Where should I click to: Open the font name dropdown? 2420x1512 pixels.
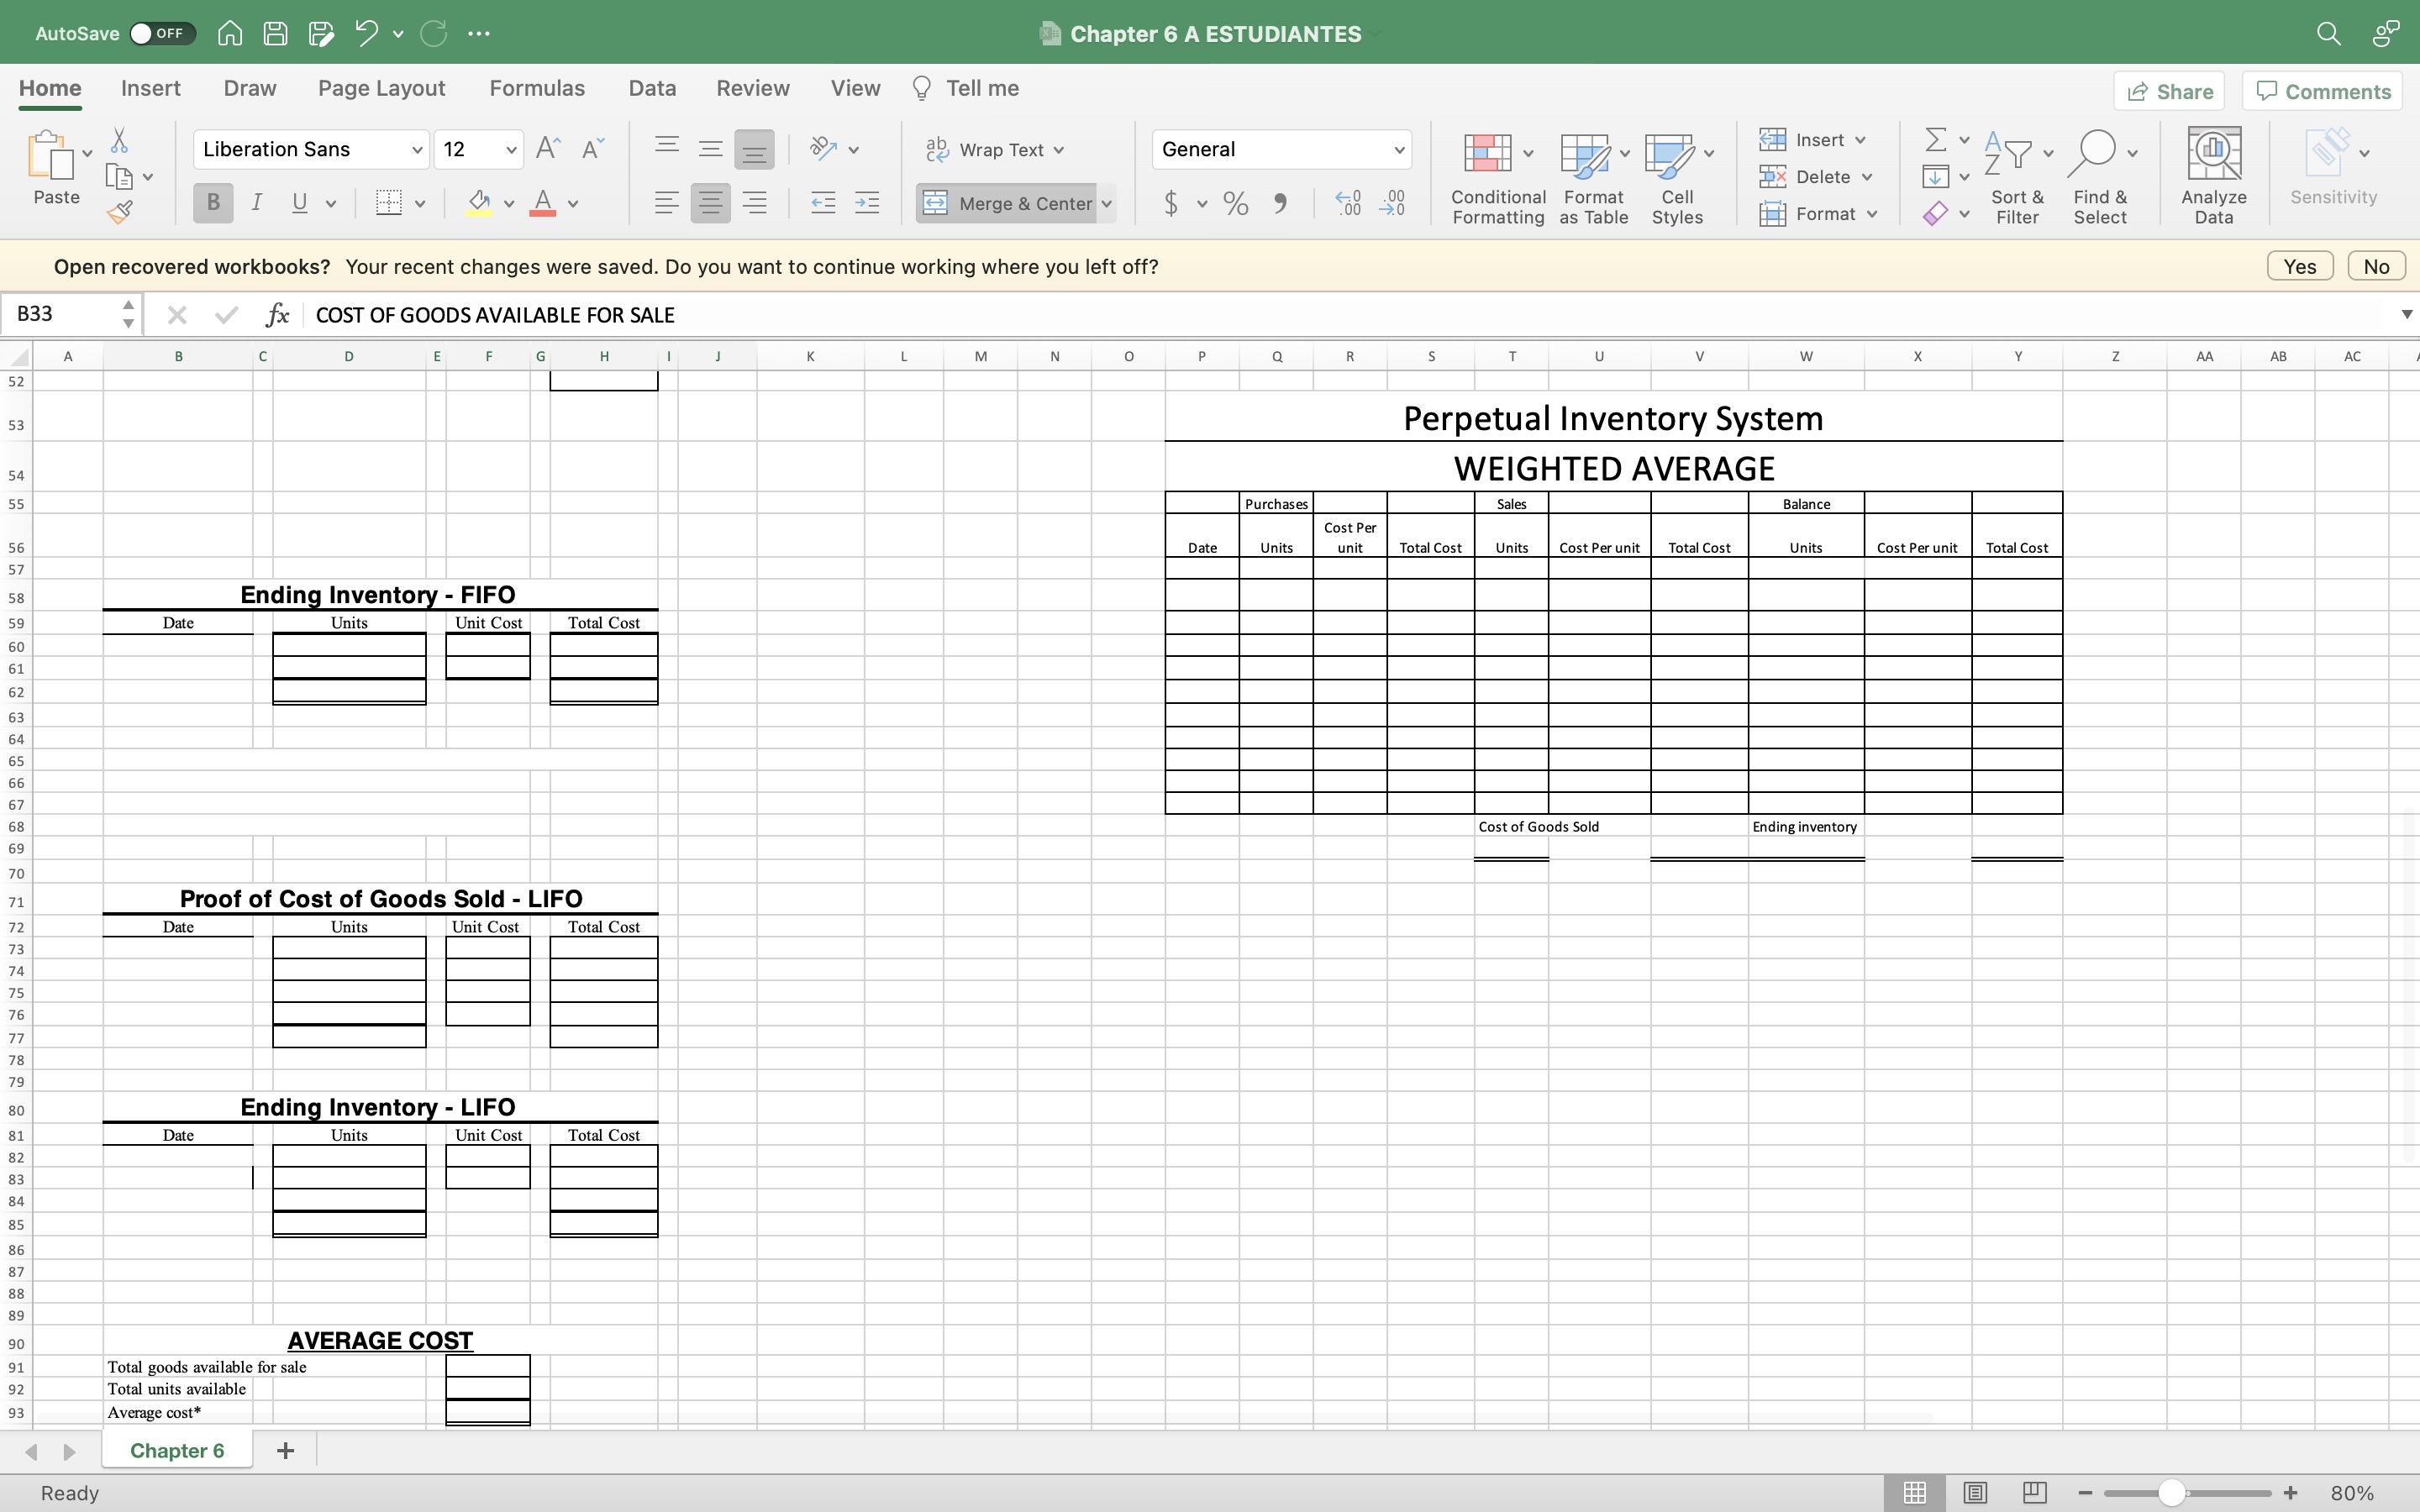point(416,150)
